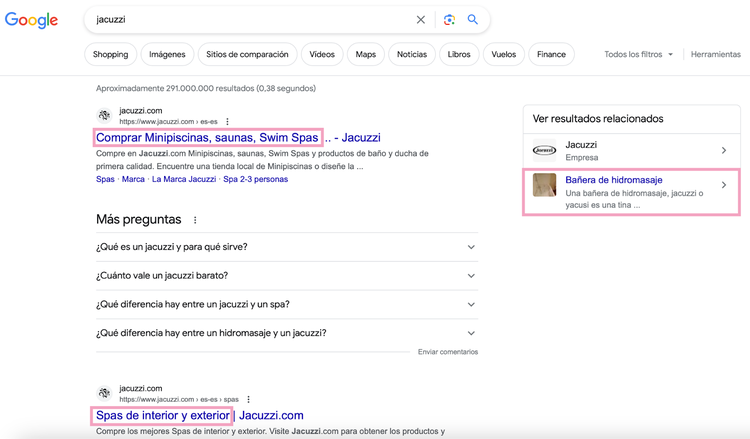Image resolution: width=750 pixels, height=439 pixels.
Task: Open the Todos los filtros dropdown
Action: pyautogui.click(x=639, y=55)
